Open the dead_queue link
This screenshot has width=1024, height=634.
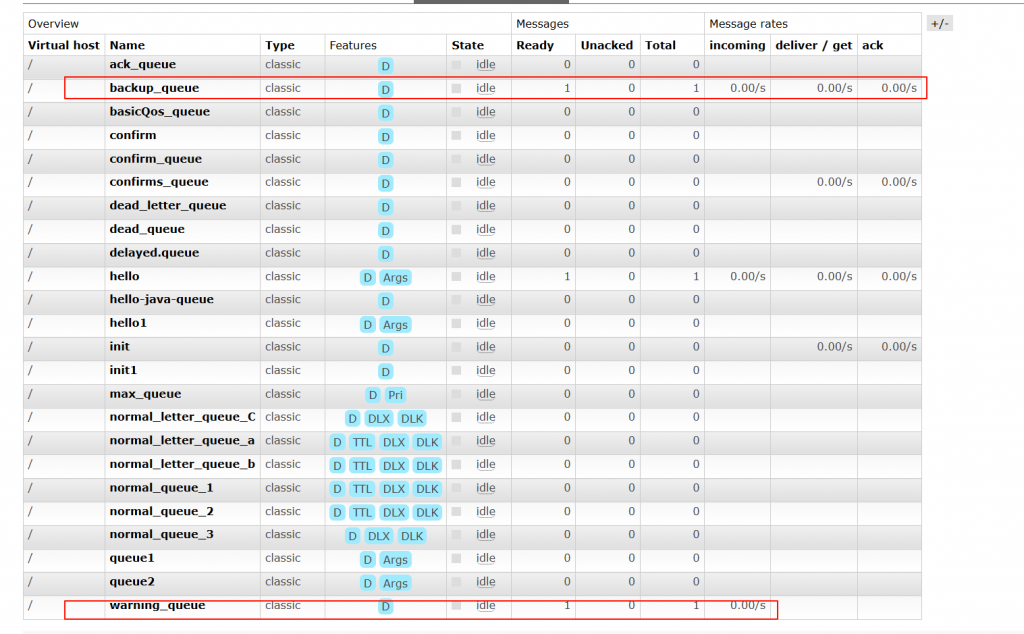[x=147, y=229]
